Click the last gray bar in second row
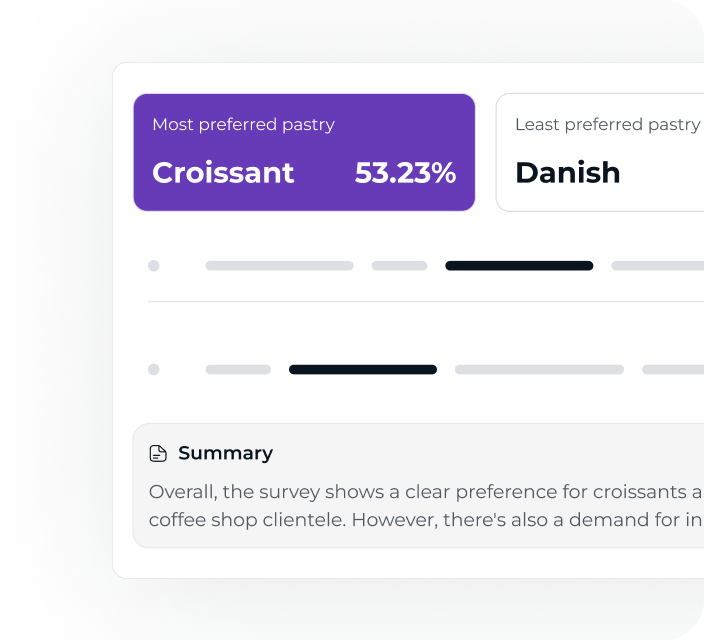Viewport: 704px width, 640px height. (x=672, y=369)
